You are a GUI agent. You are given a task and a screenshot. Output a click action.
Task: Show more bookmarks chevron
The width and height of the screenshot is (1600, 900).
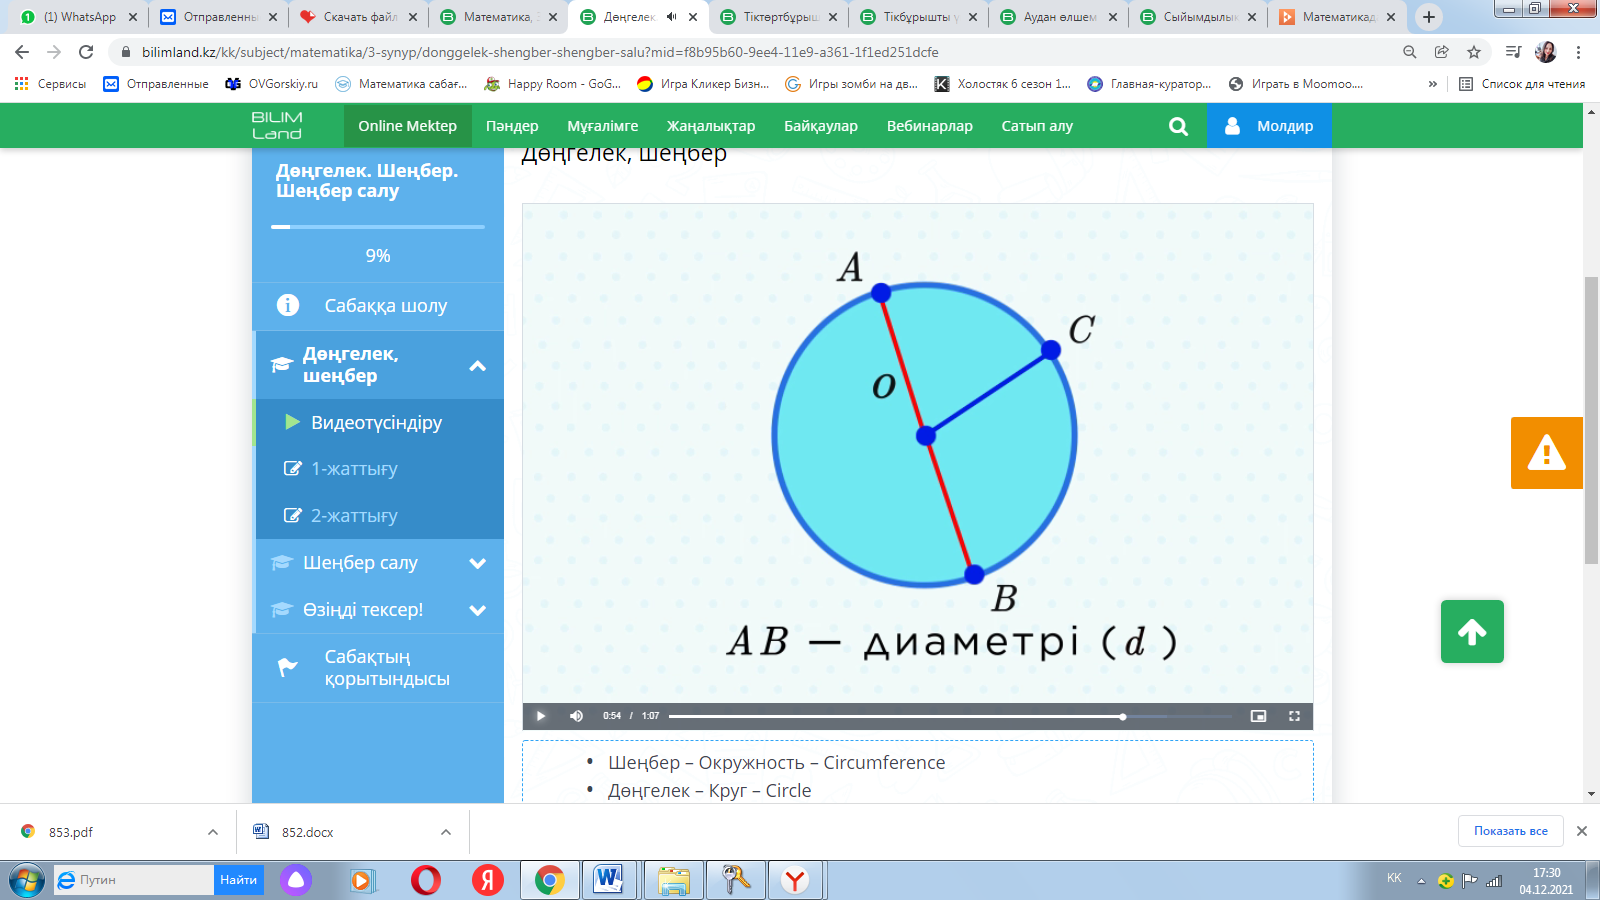(x=1433, y=84)
